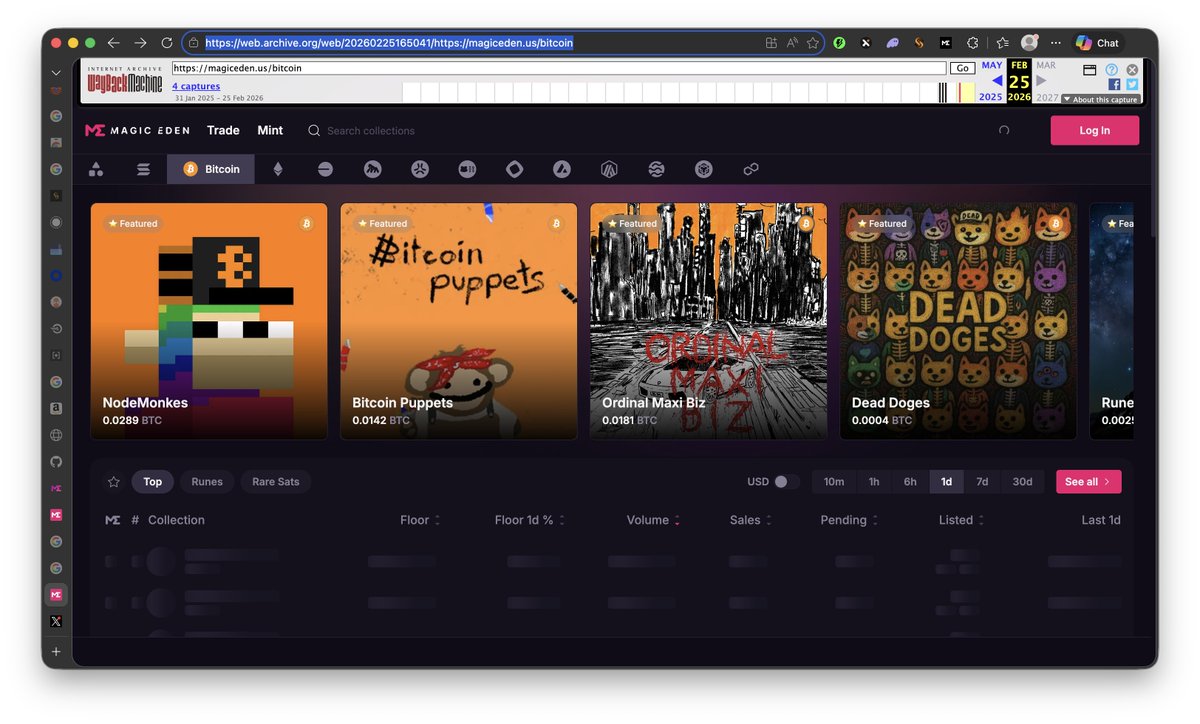
Task: Expand About this capture dropdown
Action: click(1100, 99)
